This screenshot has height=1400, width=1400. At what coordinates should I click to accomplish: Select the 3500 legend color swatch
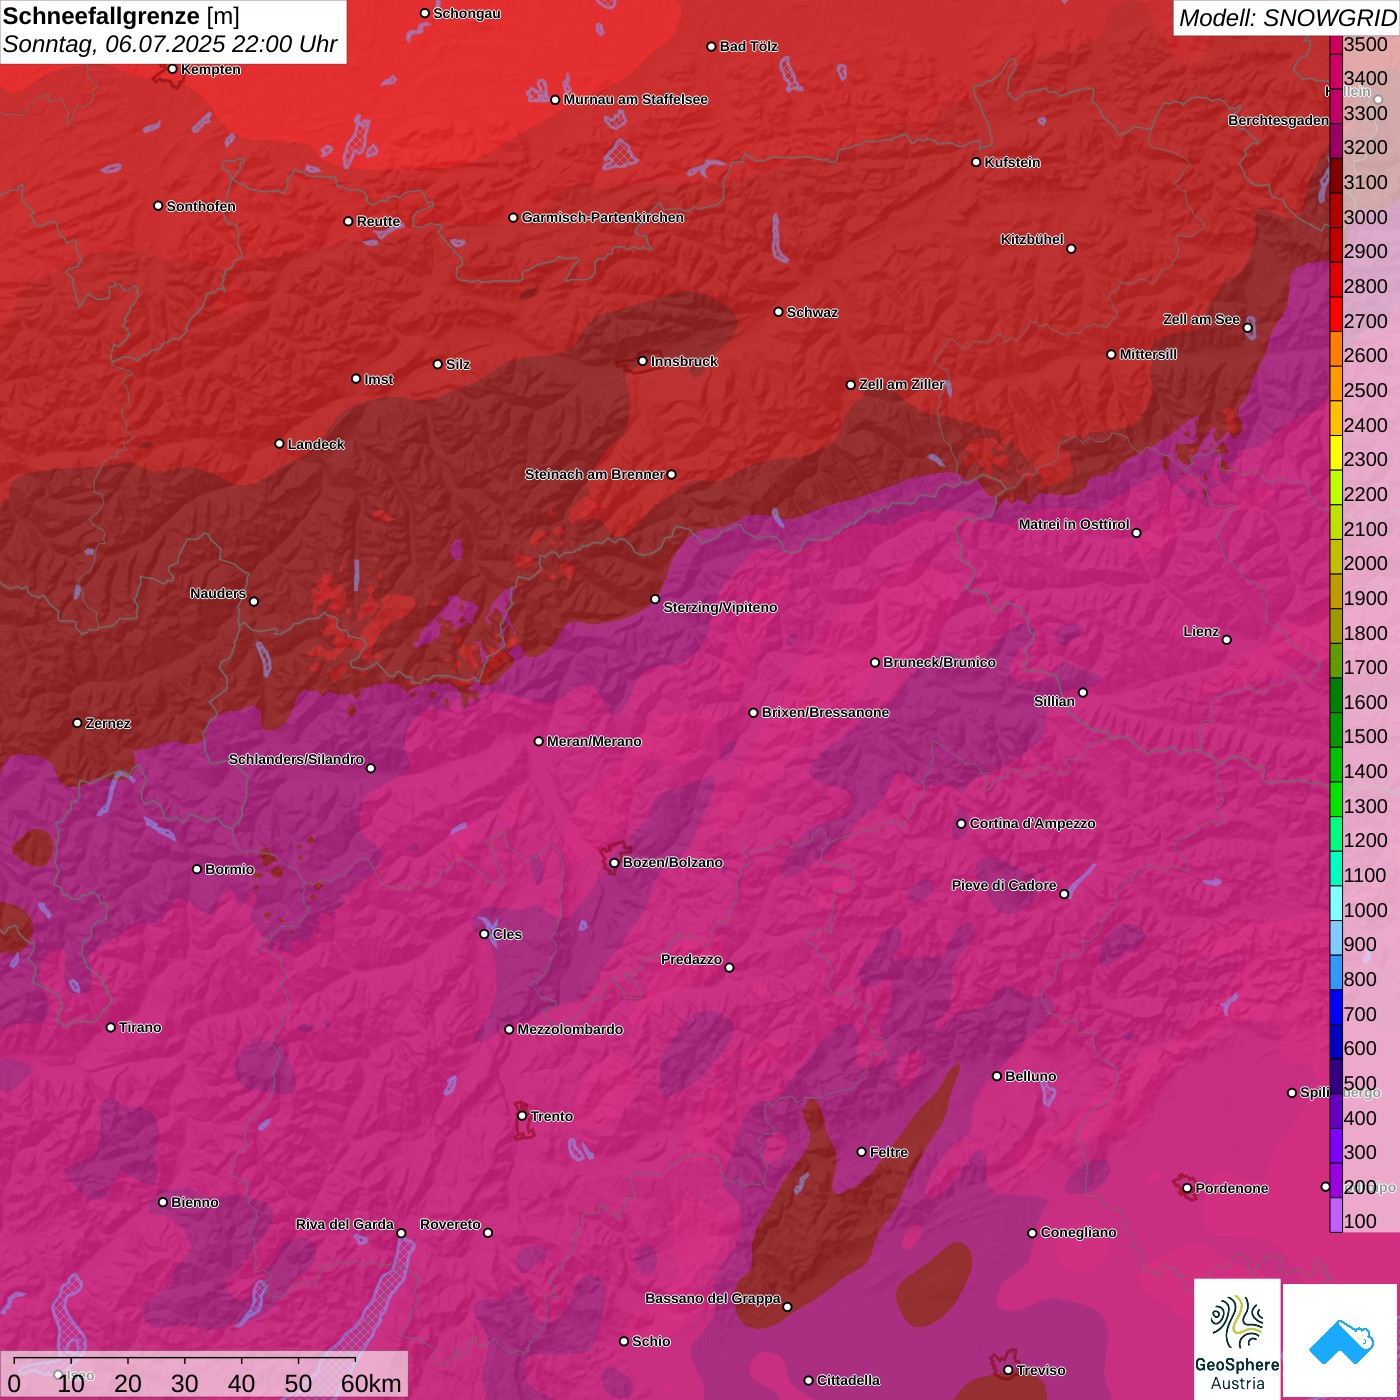pyautogui.click(x=1335, y=44)
